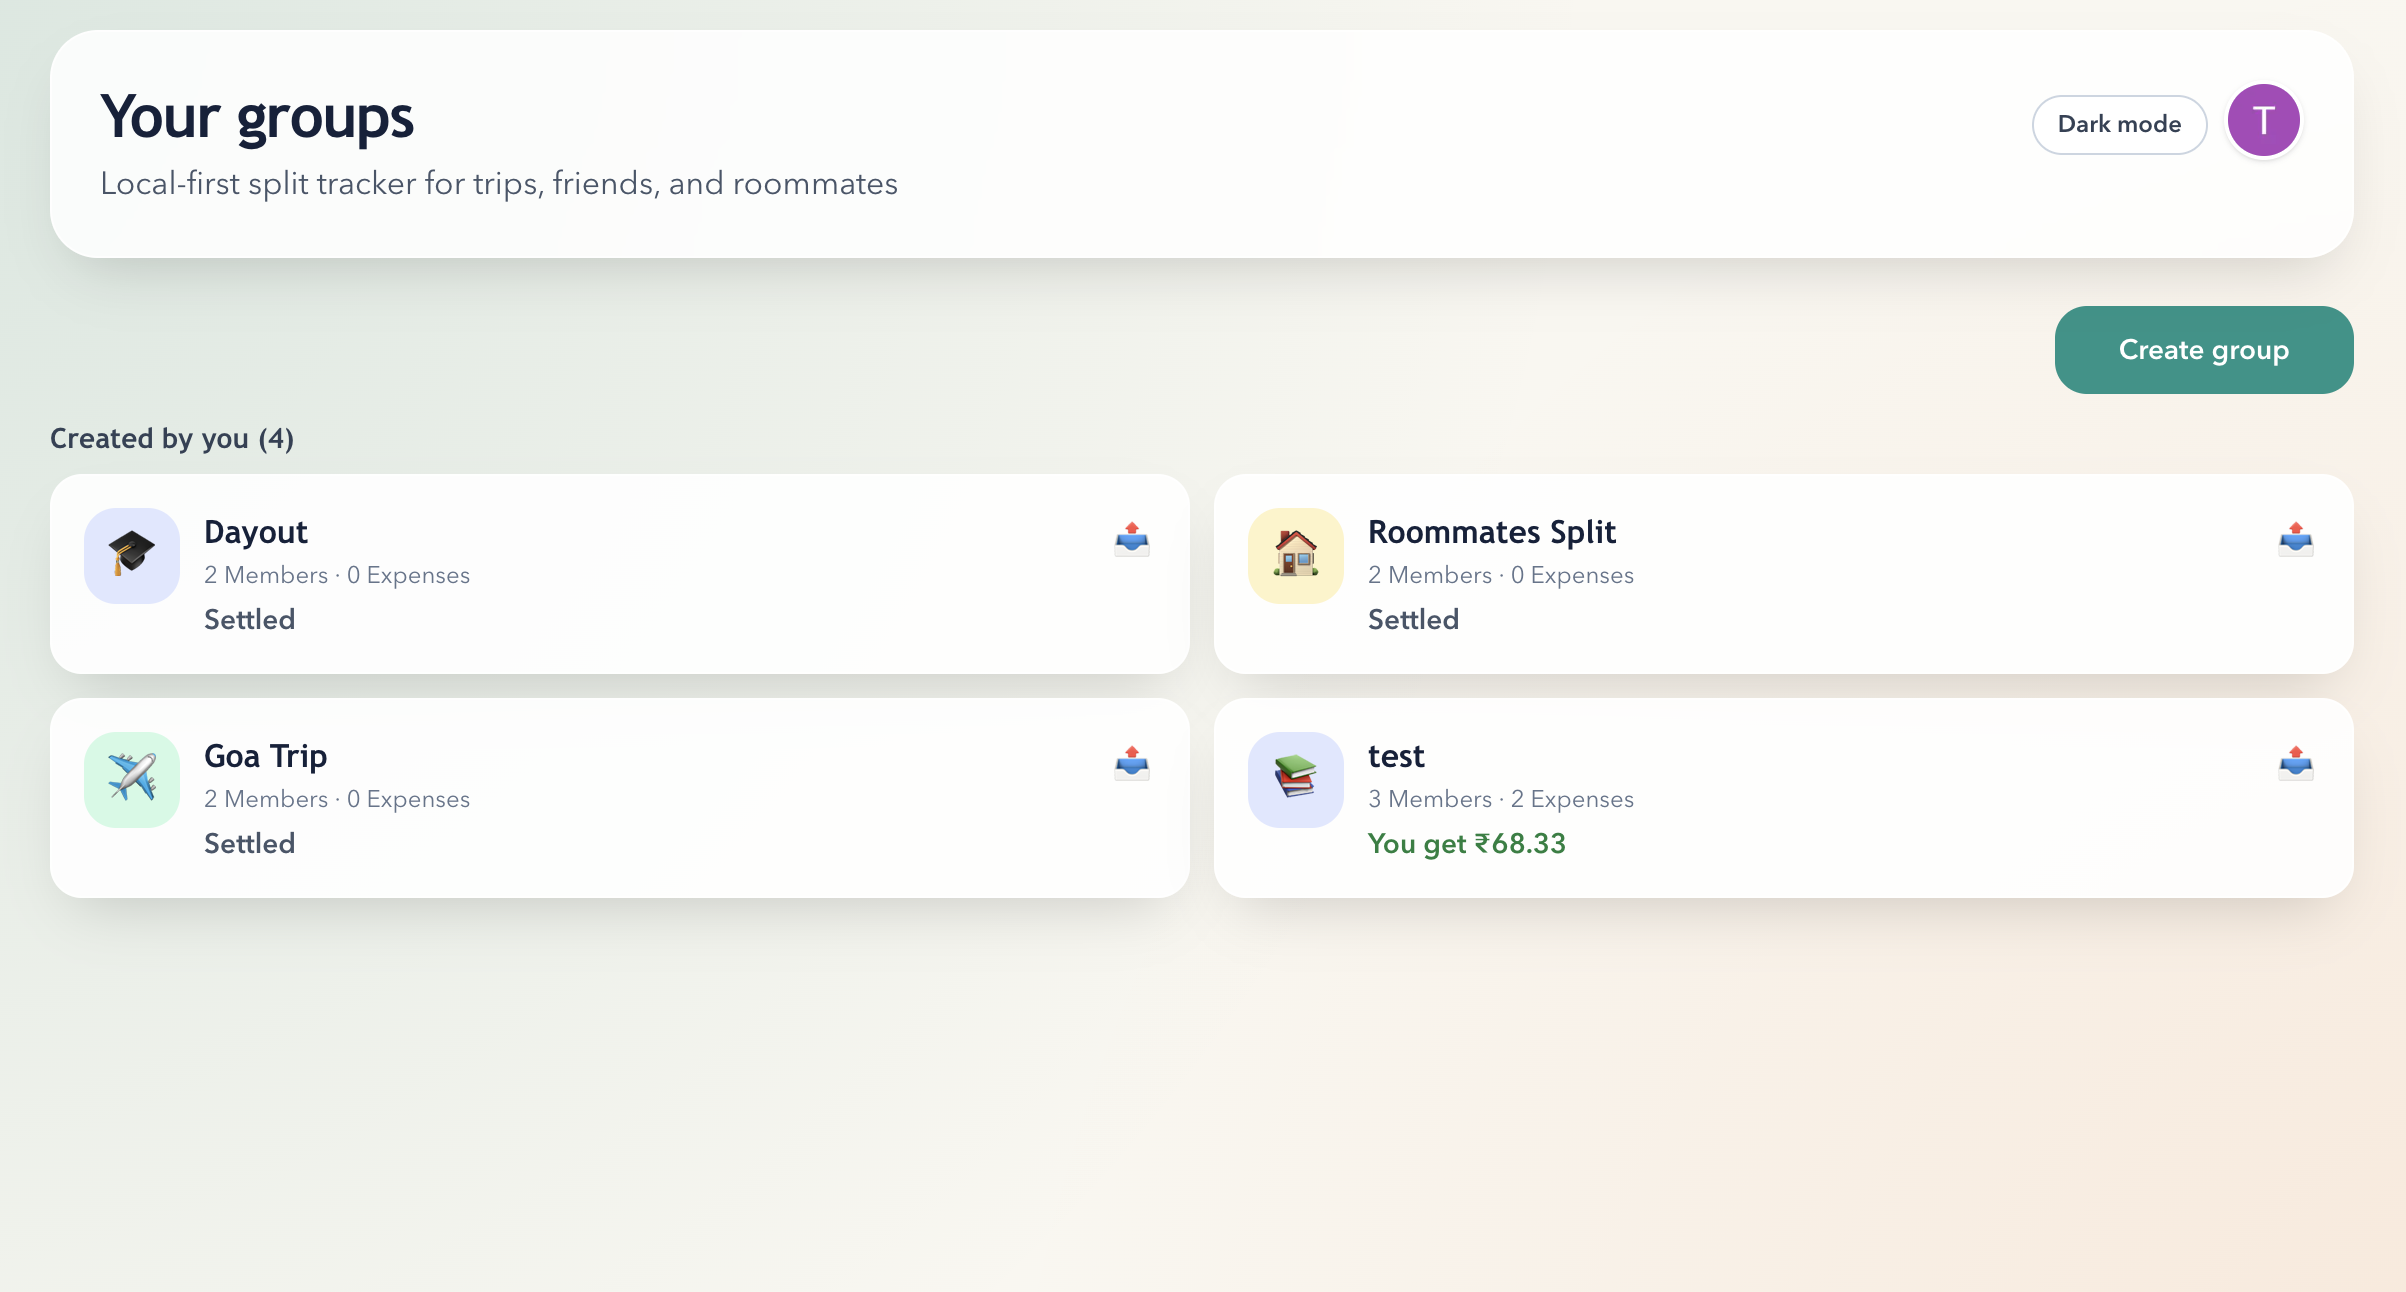
Task: Click the Settled label on Goa Trip
Action: [x=249, y=843]
